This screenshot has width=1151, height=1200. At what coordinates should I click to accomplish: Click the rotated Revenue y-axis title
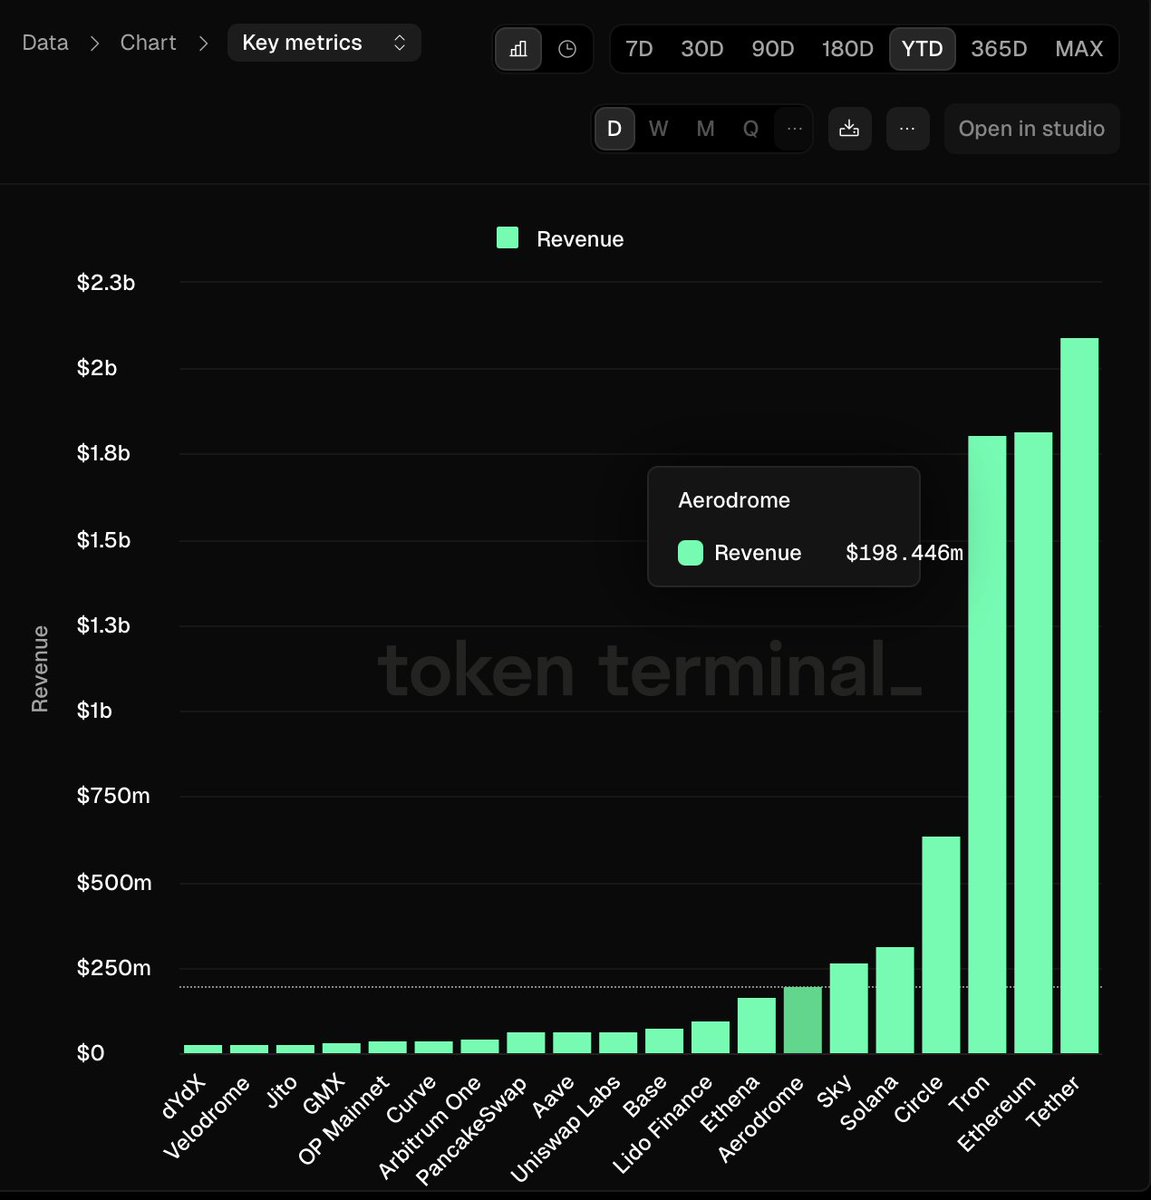[40, 668]
